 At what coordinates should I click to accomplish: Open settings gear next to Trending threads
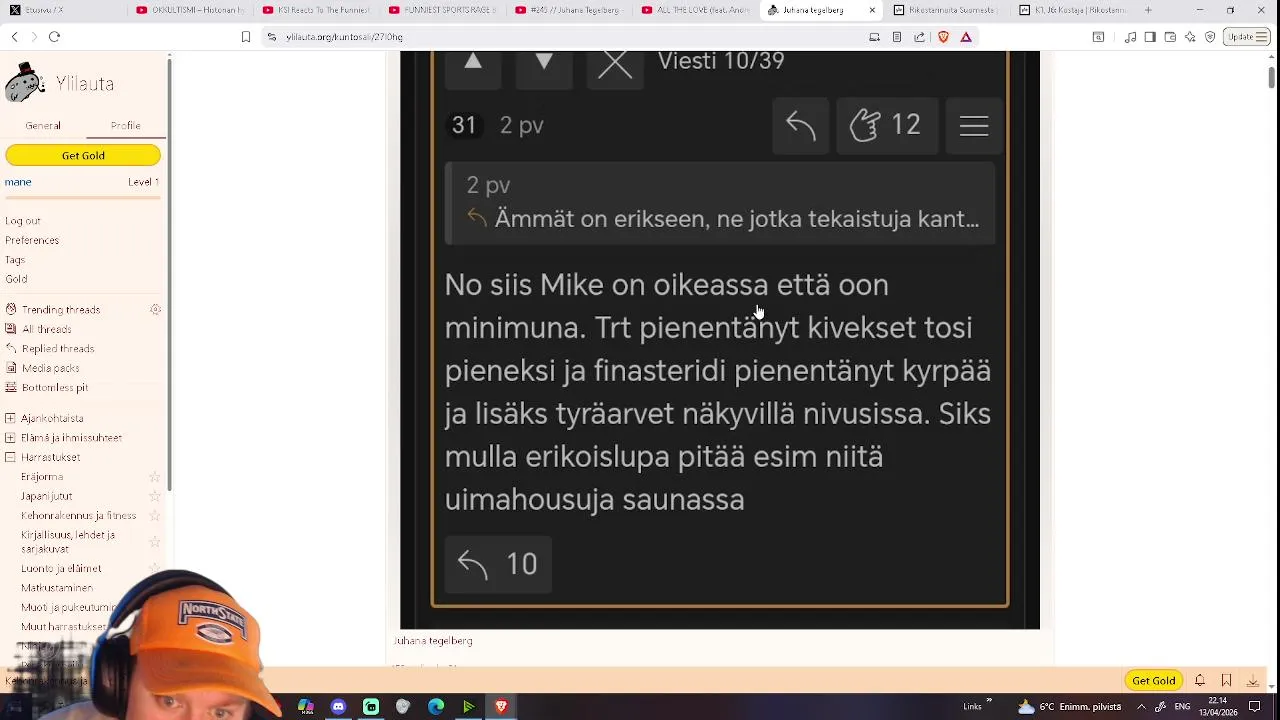[155, 310]
